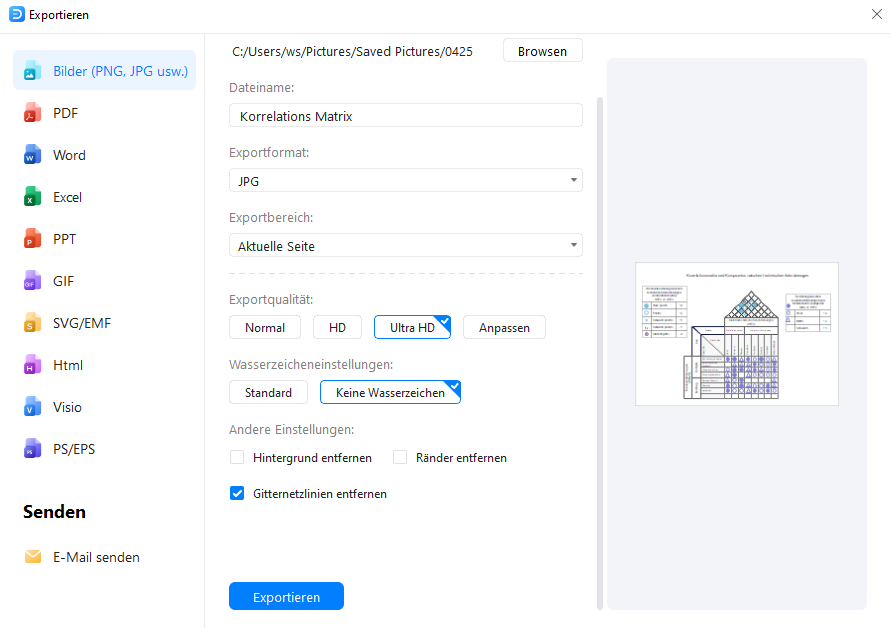Set export quality to Normal
The height and width of the screenshot is (628, 890).
(x=265, y=328)
